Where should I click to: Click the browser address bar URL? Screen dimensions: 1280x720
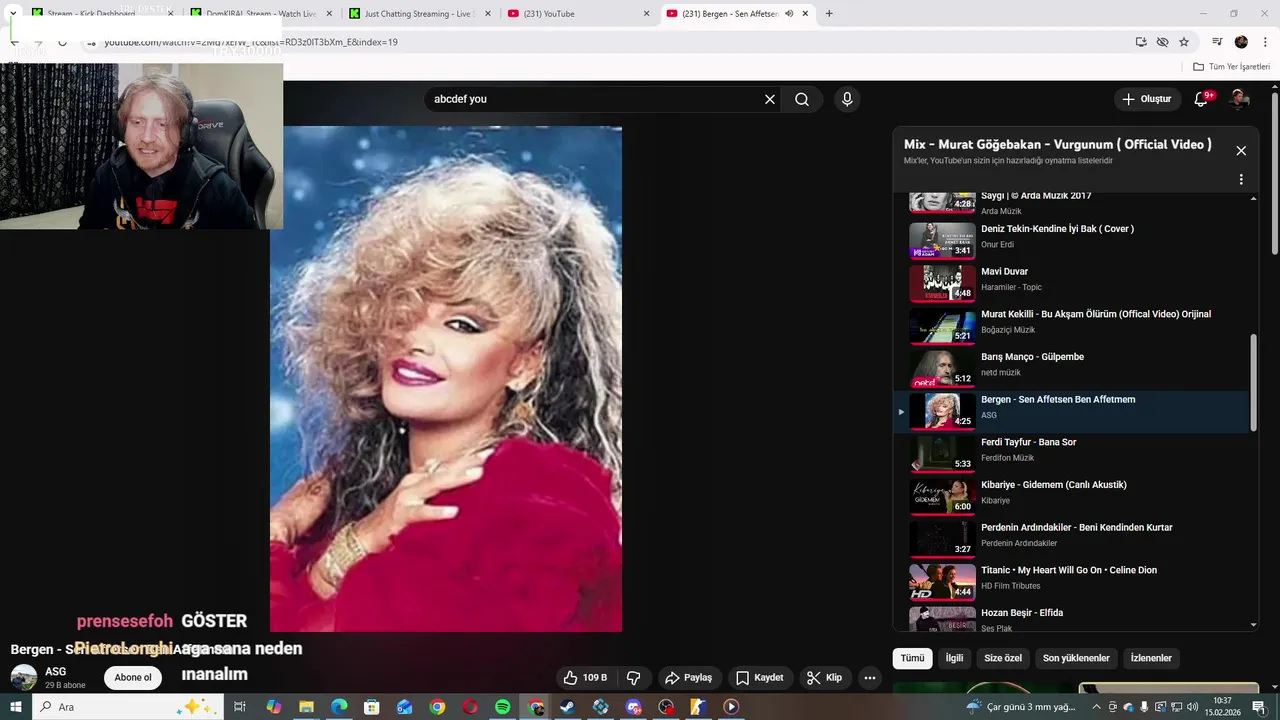250,42
